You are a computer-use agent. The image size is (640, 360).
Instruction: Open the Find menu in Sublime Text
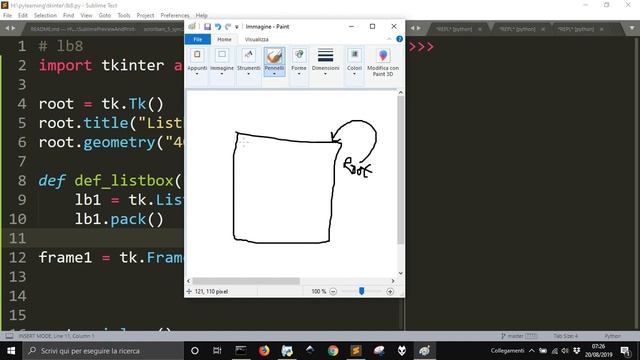(68, 16)
